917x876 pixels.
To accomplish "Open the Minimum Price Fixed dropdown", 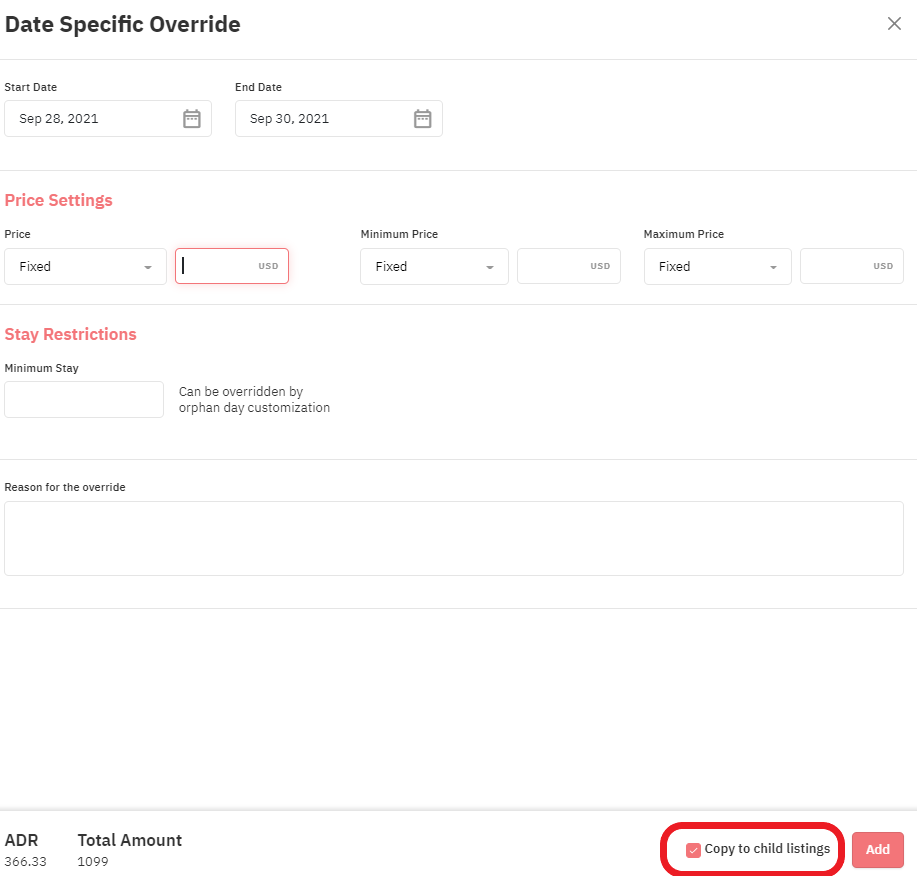I will tap(434, 267).
